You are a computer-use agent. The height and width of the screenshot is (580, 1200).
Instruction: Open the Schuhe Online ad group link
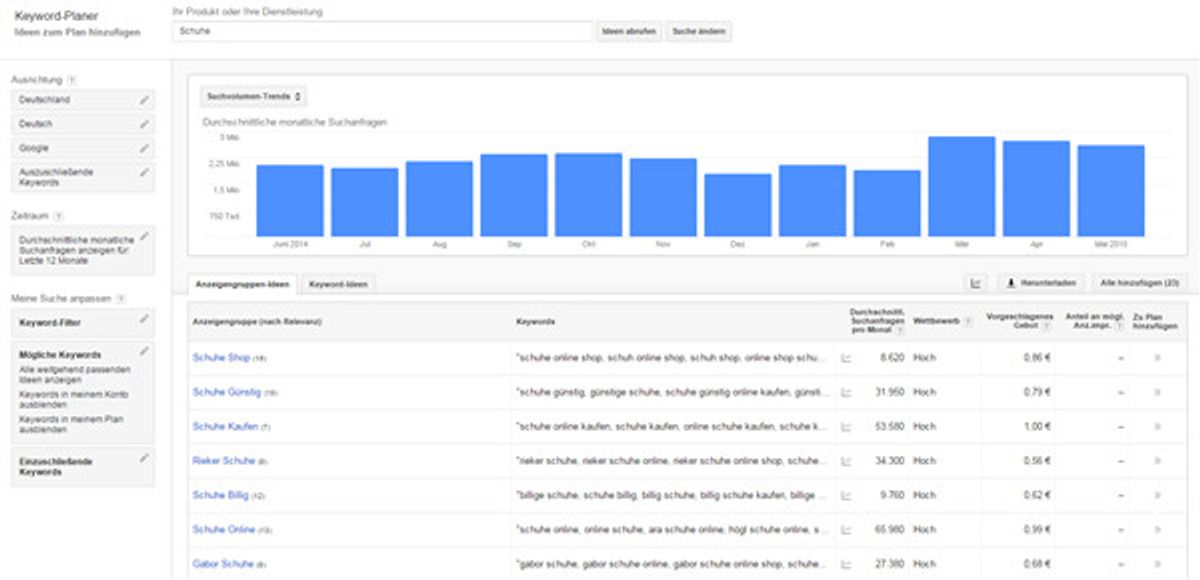click(x=224, y=529)
